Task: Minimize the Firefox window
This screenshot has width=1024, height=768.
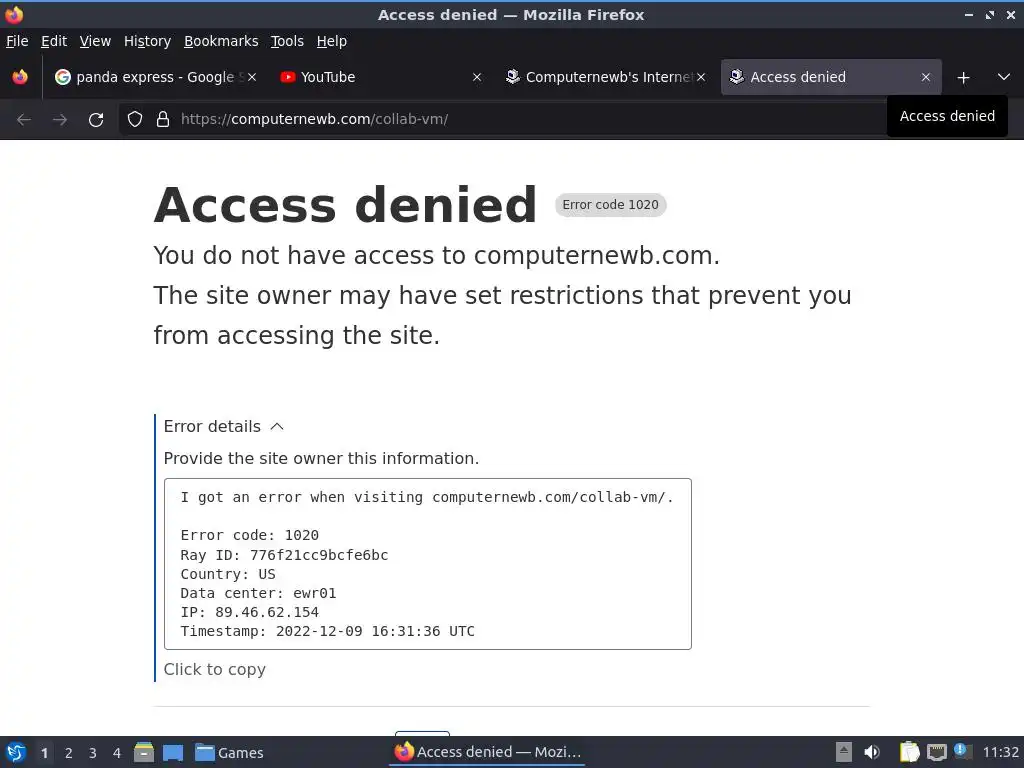Action: [x=969, y=14]
